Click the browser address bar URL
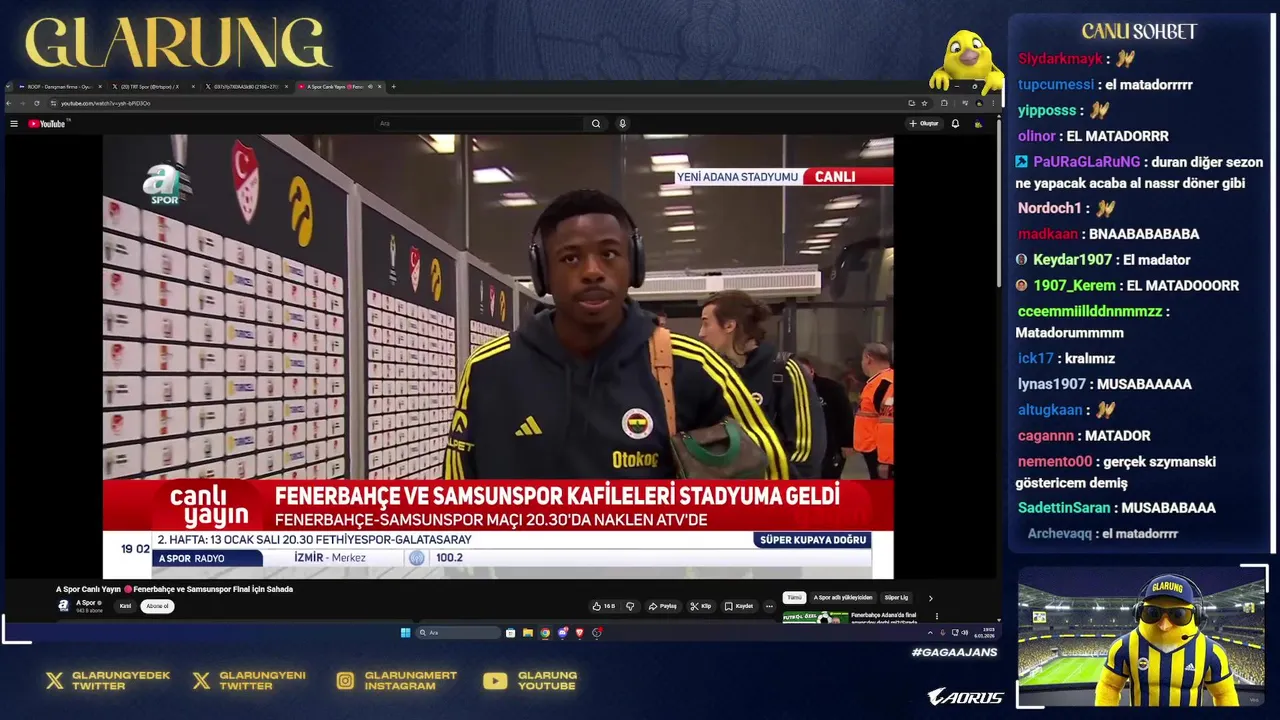 click(105, 103)
